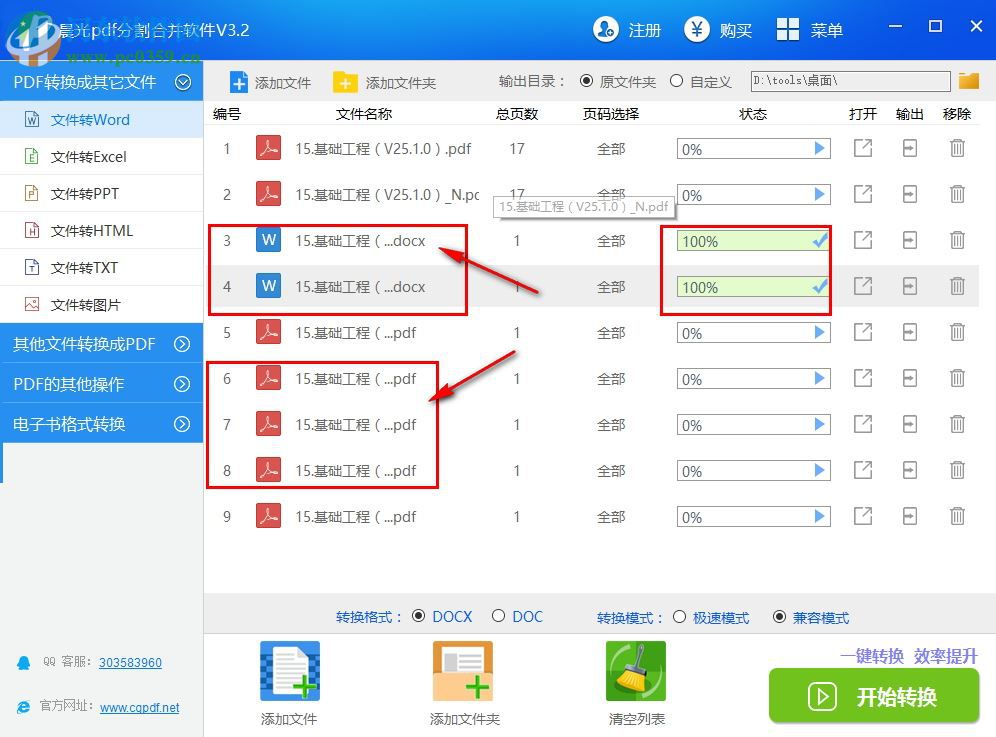Viewport: 996px width, 737px height.
Task: Click the 添加文件 icon at the bottom
Action: (x=288, y=670)
